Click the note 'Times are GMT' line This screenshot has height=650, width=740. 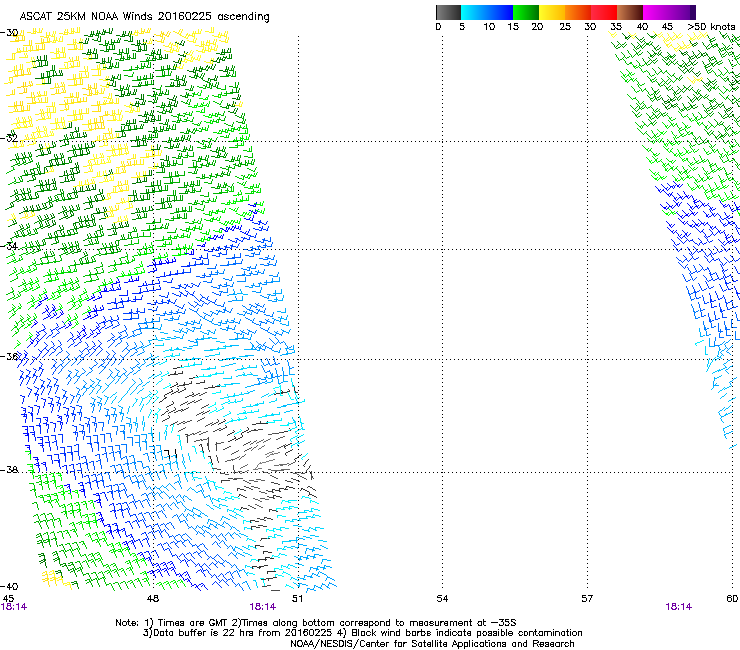[x=316, y=623]
